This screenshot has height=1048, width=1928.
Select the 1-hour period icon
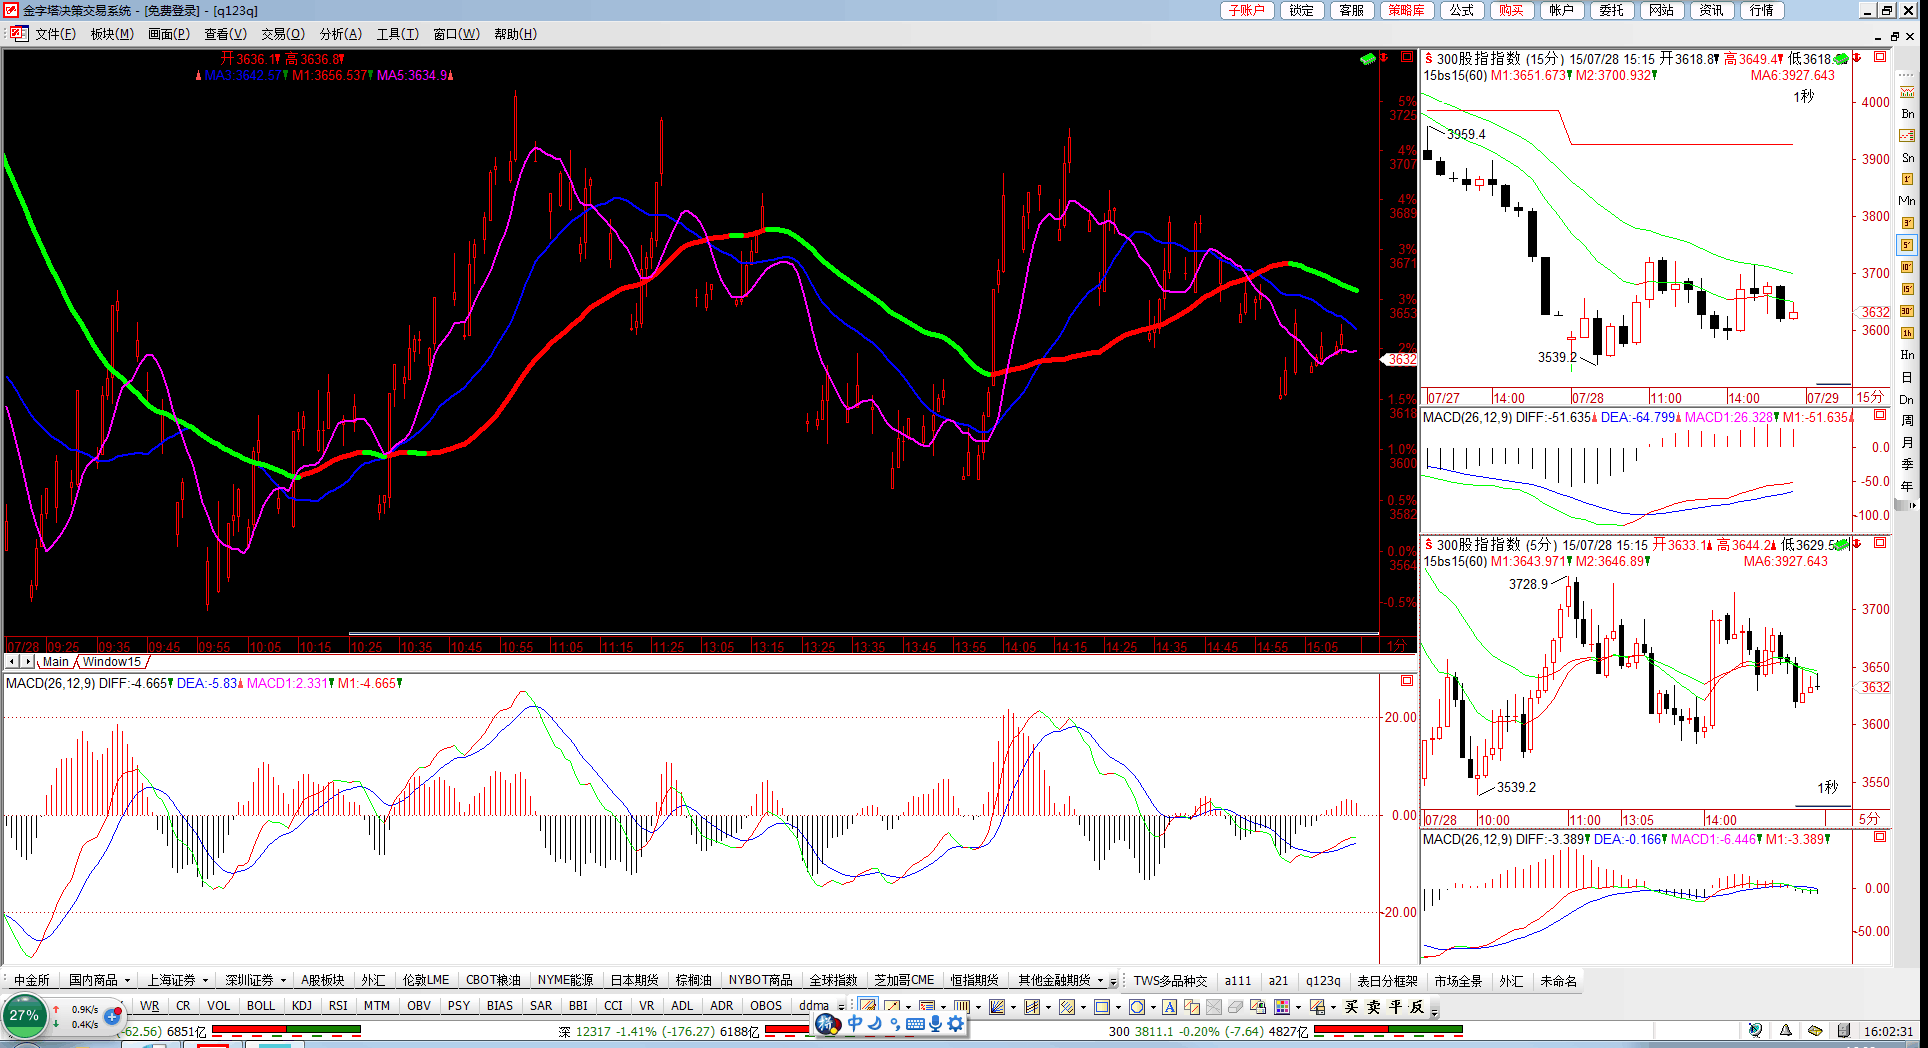click(x=1907, y=333)
